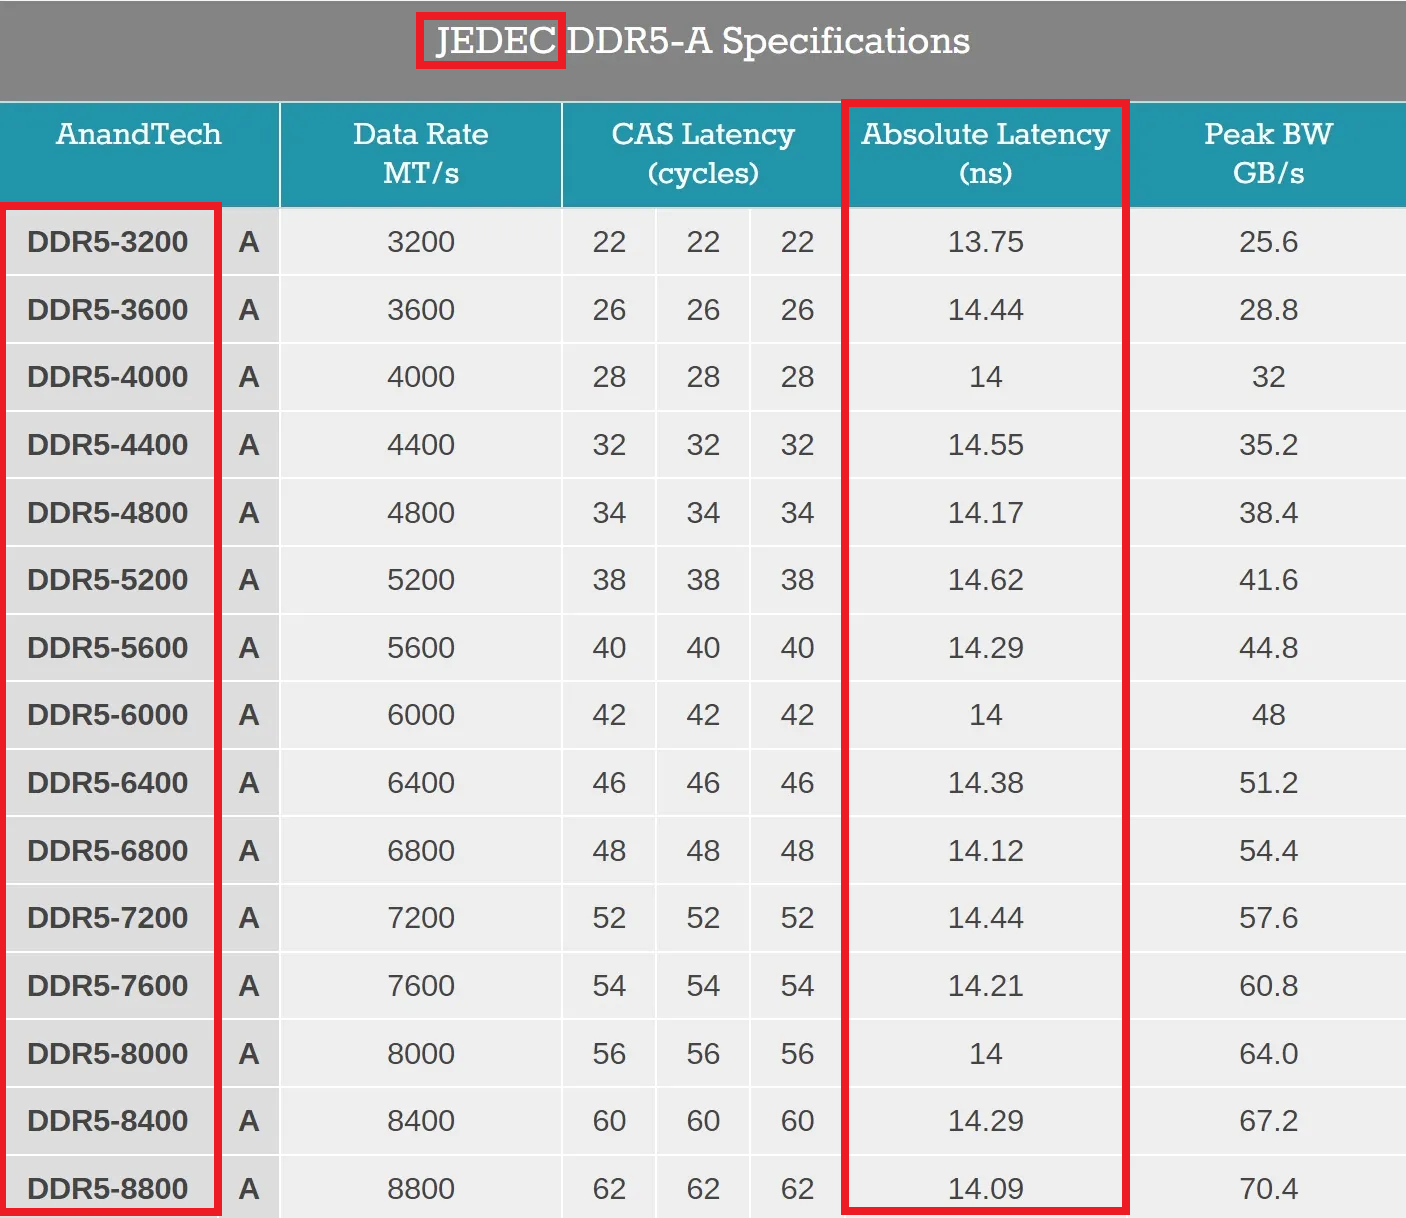Select the peak bandwidth value '64.0'
This screenshot has width=1406, height=1218.
[x=1268, y=1054]
